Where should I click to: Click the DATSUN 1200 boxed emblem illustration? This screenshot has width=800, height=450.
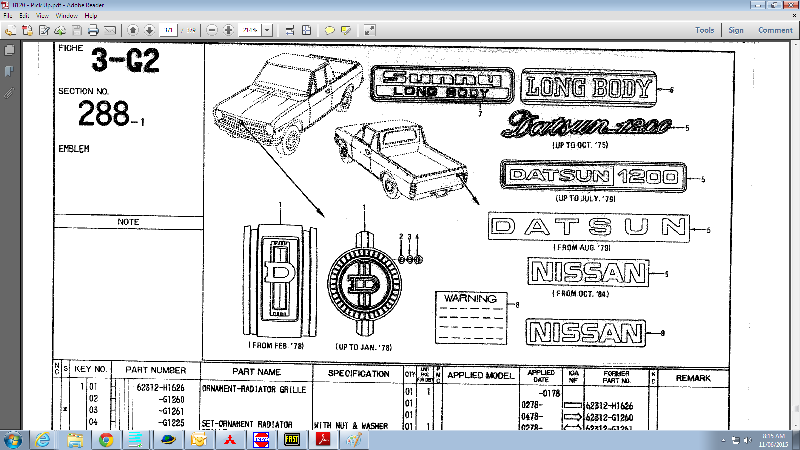click(593, 176)
